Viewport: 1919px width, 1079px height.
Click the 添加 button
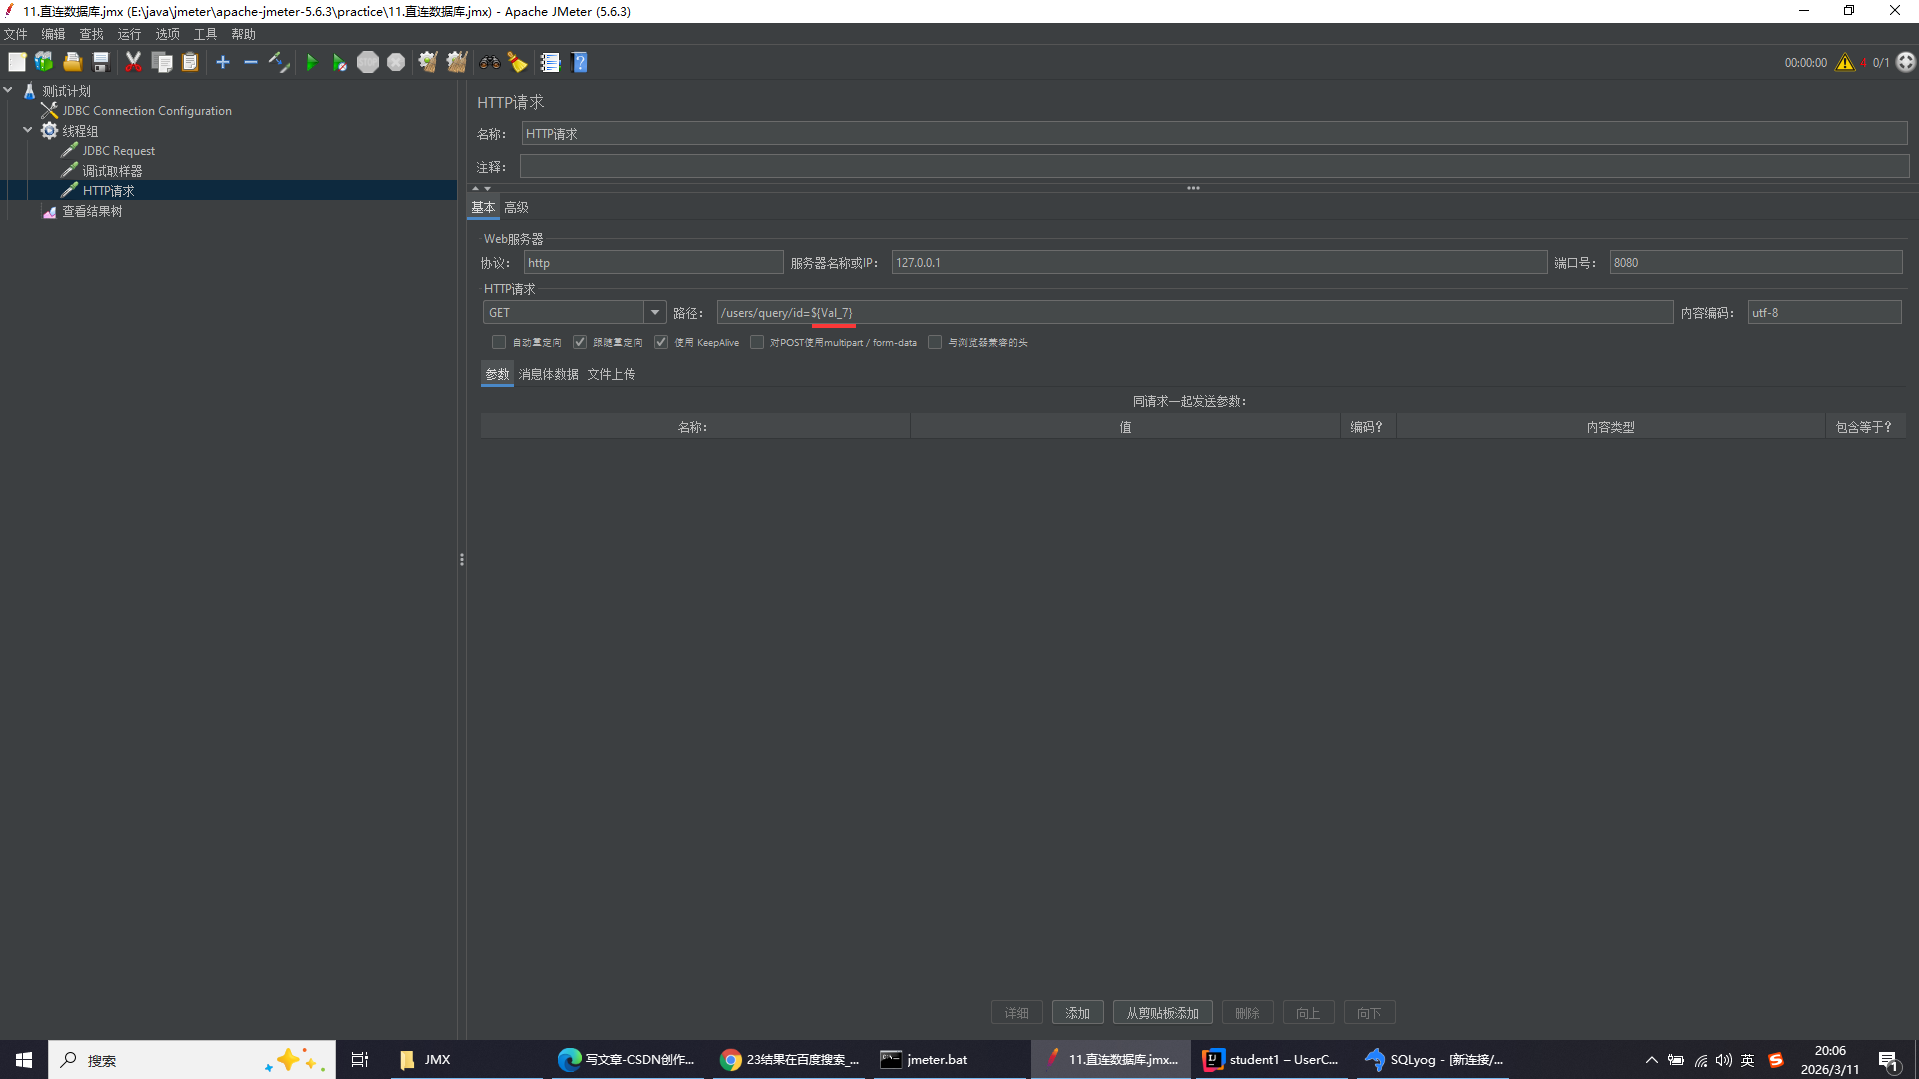click(1077, 1013)
